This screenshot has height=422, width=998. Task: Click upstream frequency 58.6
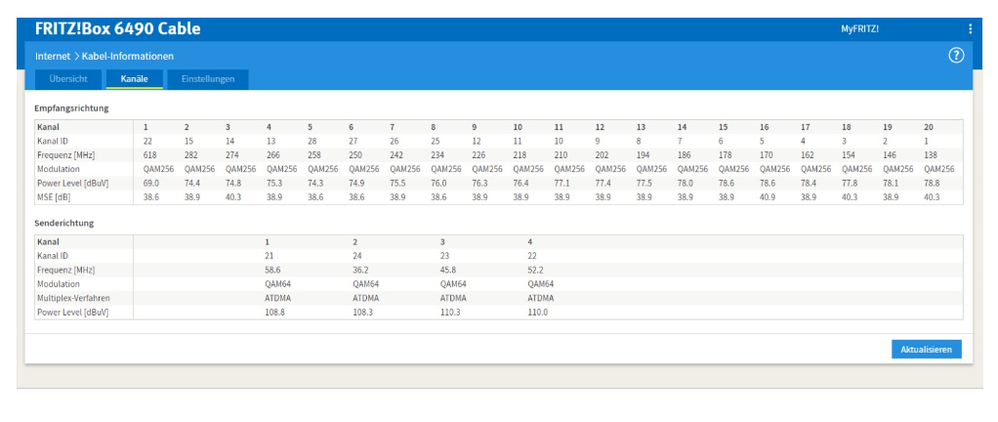(273, 270)
